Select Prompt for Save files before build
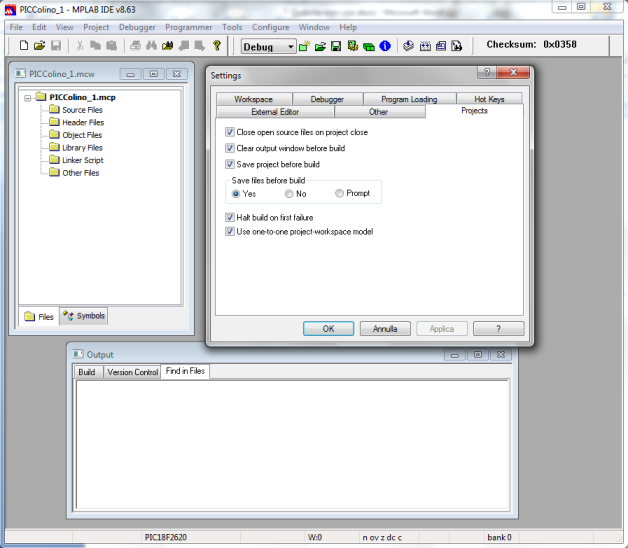The image size is (628, 548). pos(339,193)
